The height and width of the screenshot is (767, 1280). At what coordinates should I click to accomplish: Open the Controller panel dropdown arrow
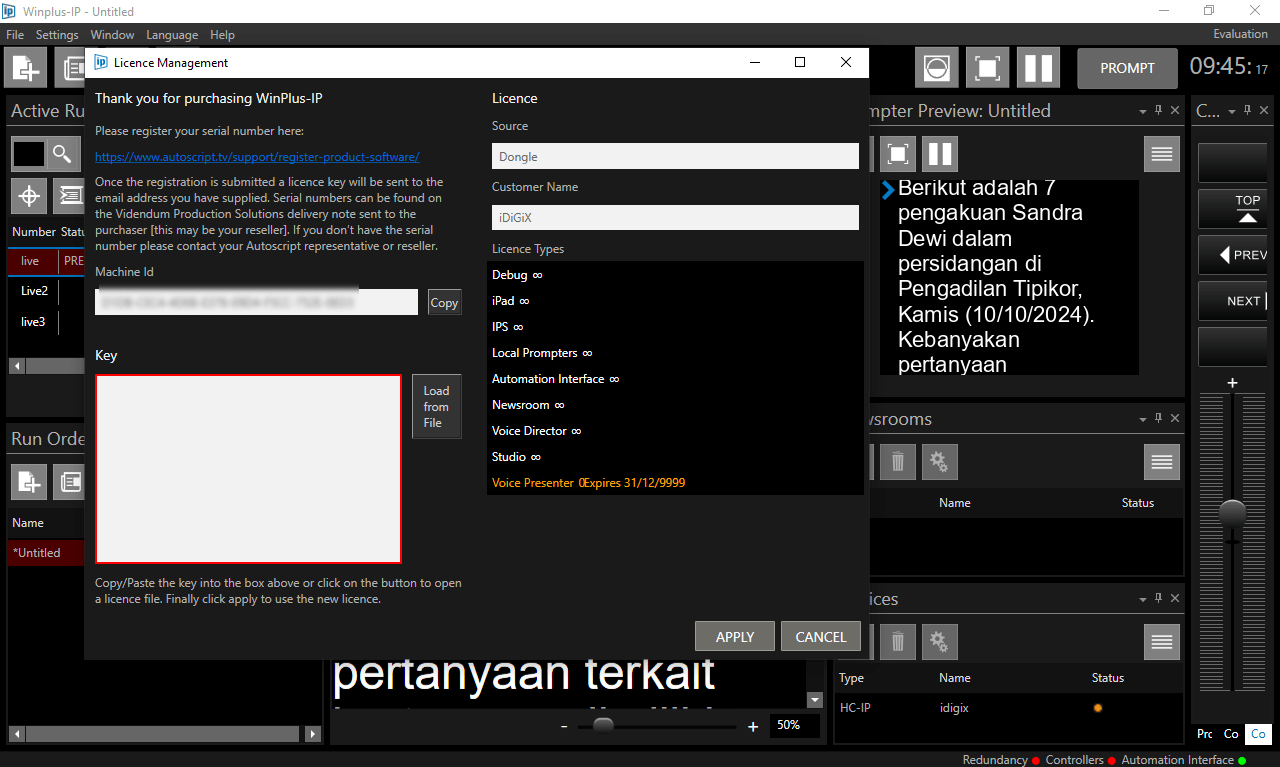(x=1233, y=112)
